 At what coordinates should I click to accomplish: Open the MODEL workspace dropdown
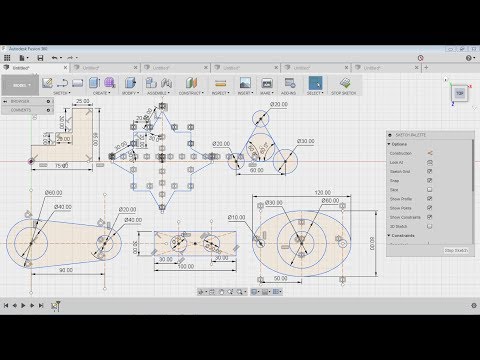point(20,85)
